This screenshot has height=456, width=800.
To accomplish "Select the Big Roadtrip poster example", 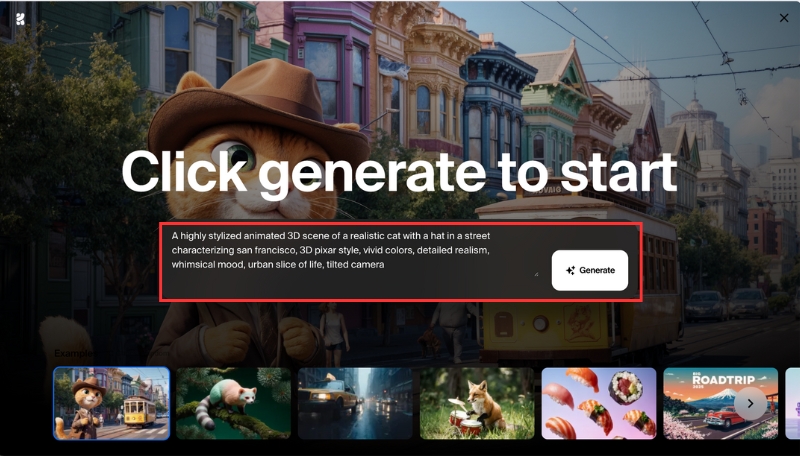I will pos(720,403).
